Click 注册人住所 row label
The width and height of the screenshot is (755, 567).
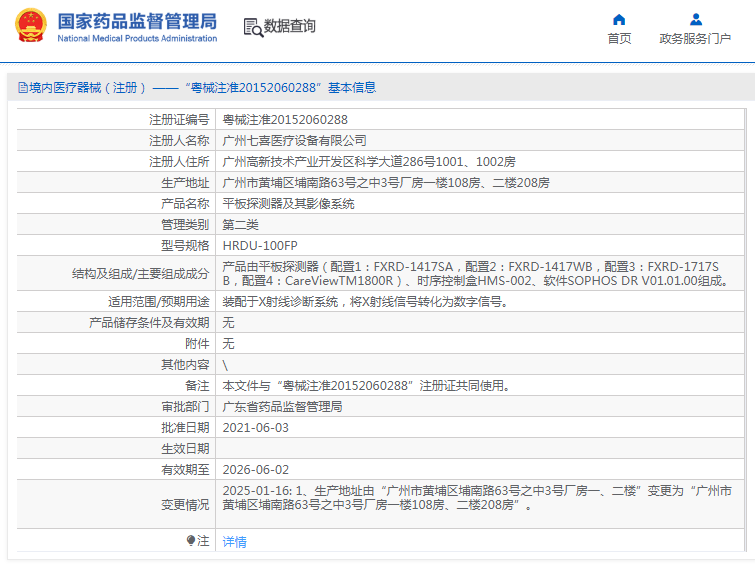(179, 162)
